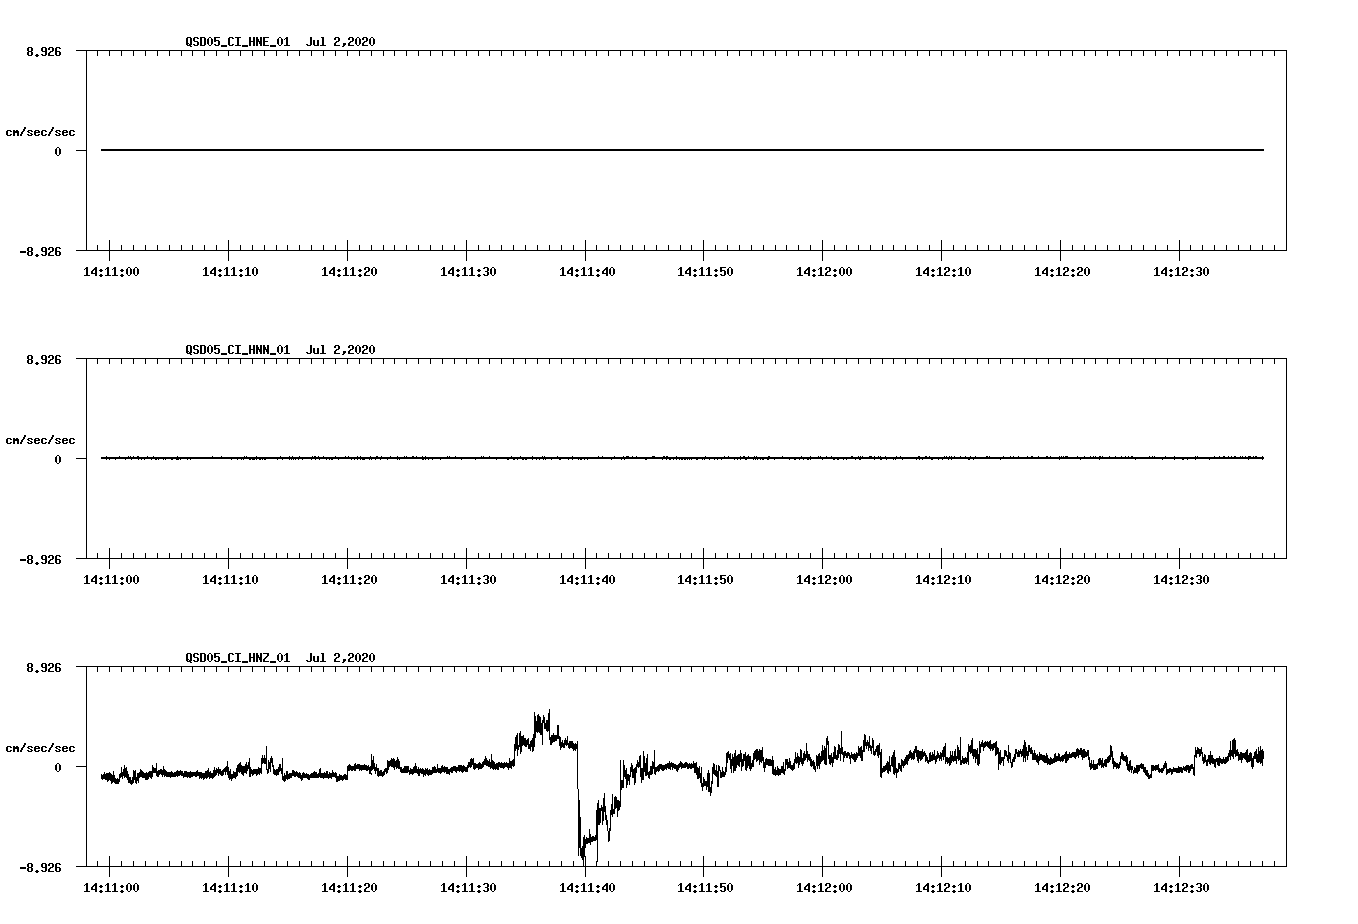This screenshot has width=1358, height=924.
Task: Click the QSD05_CI_HNE_01 plot title
Action: [280, 41]
